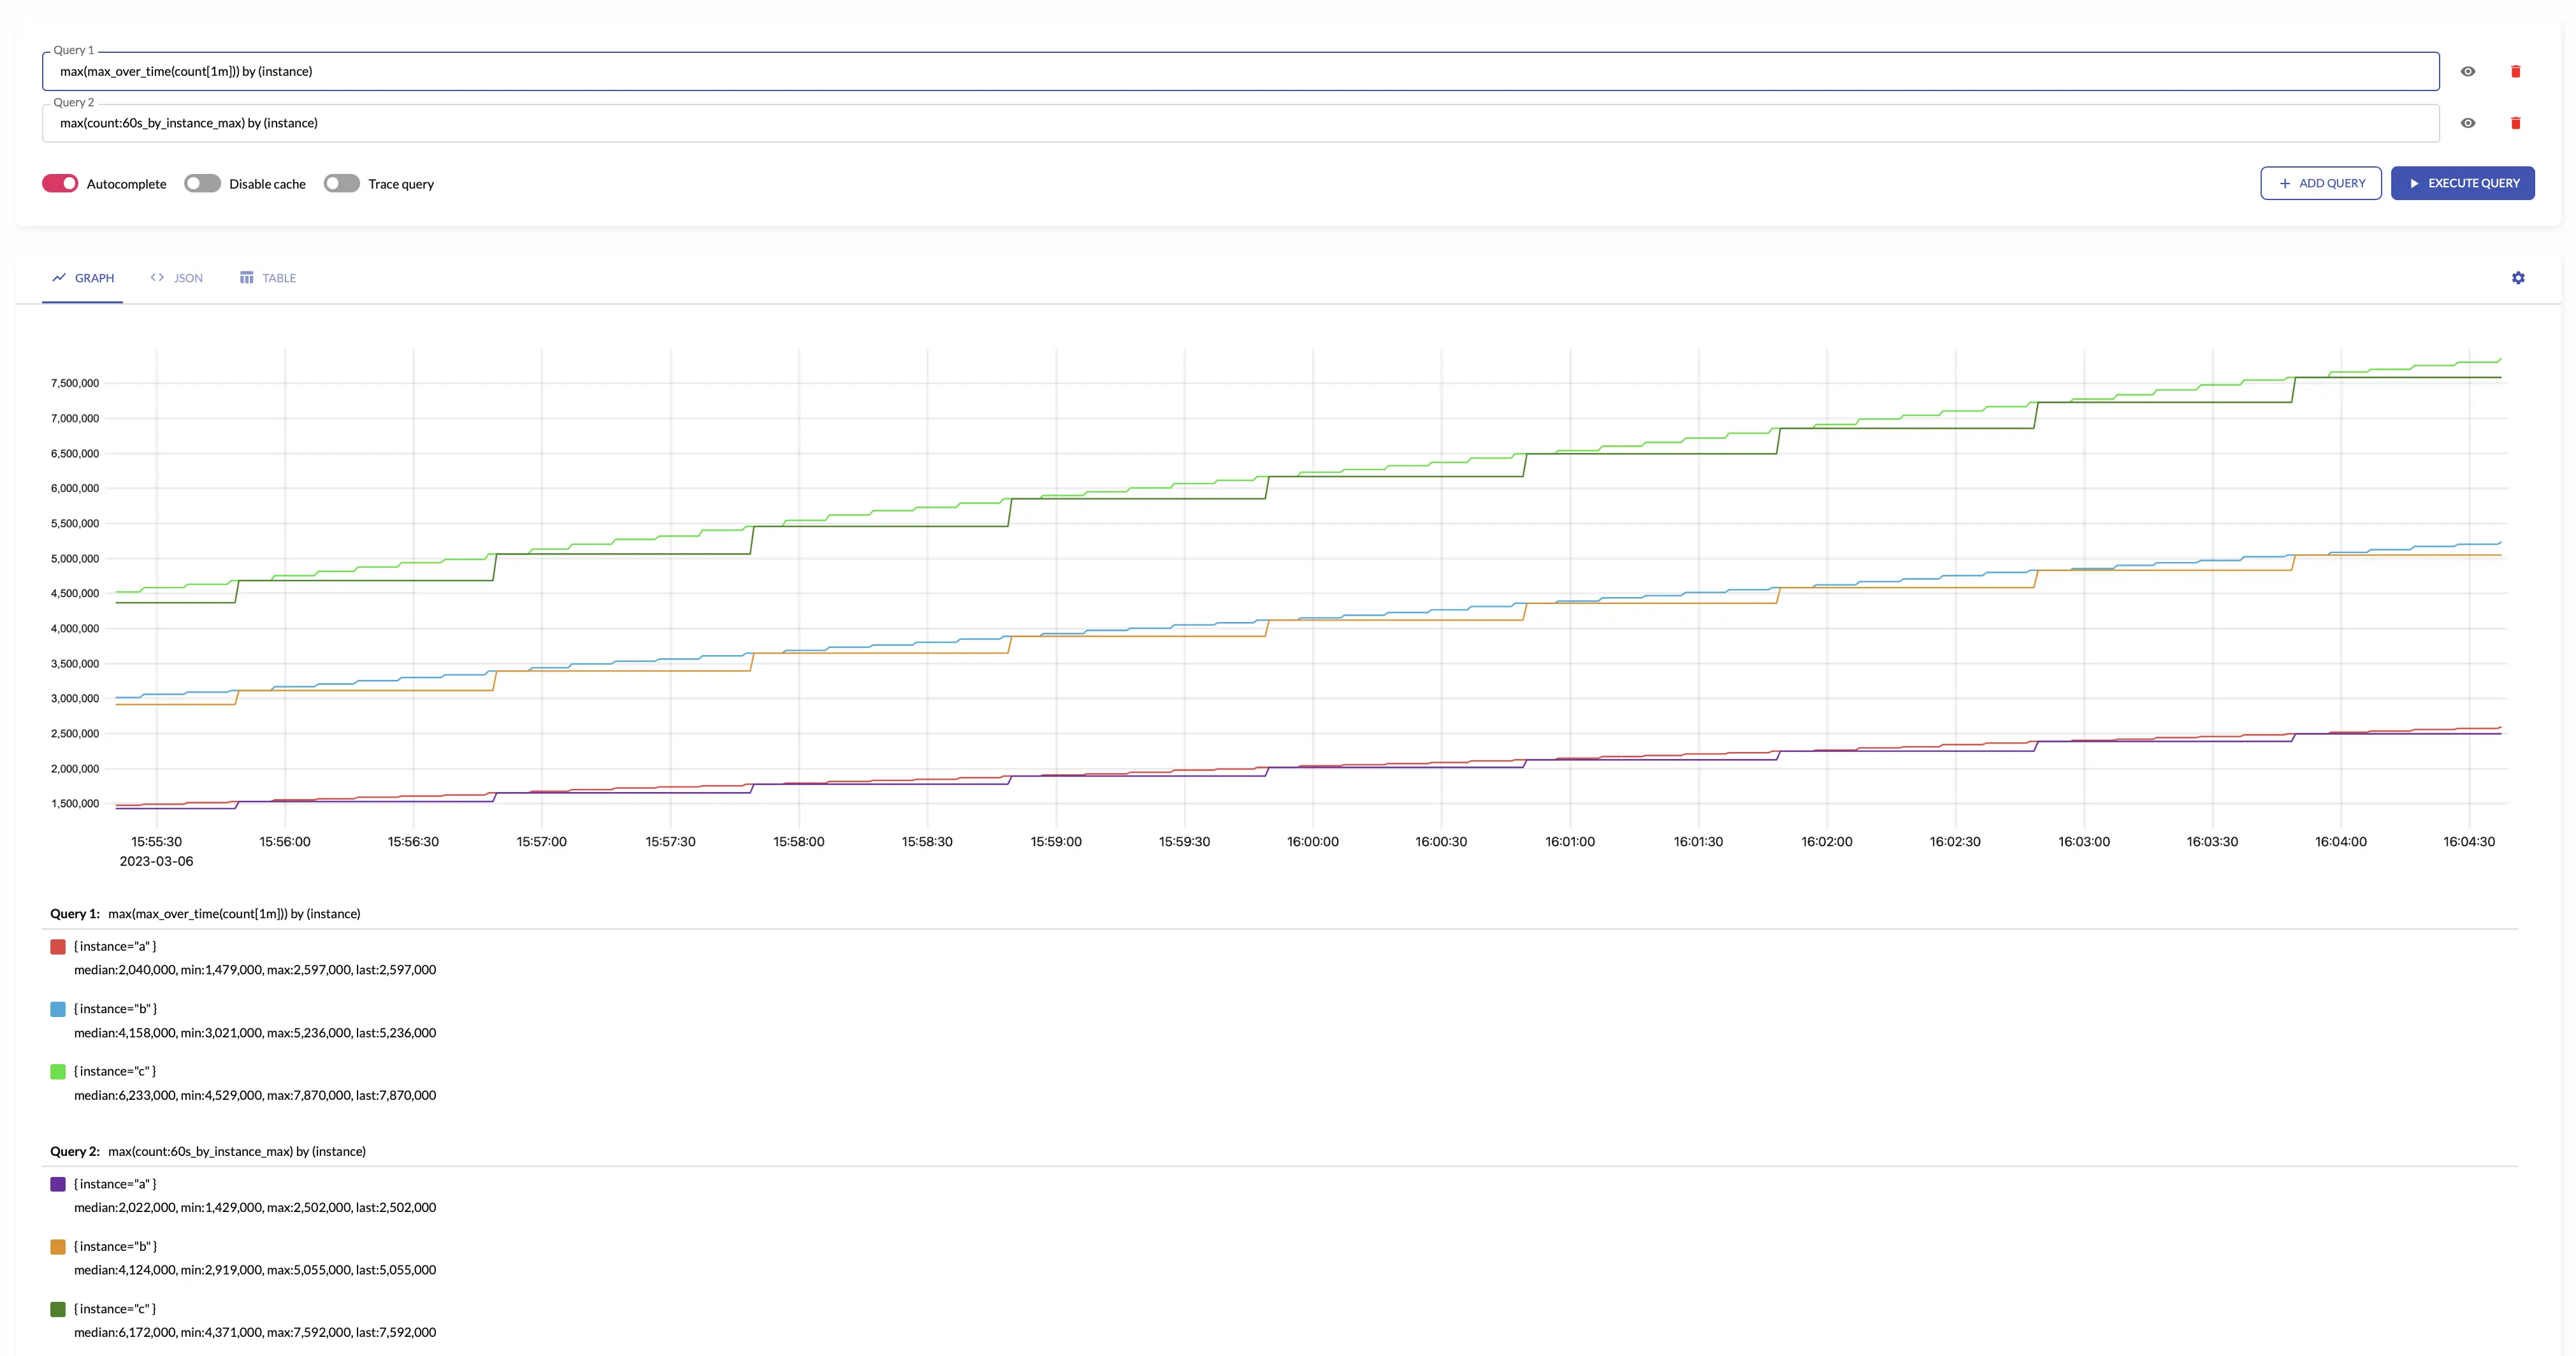Click red swatch for Query 1 instance a
Screen dimensions: 2576x1356
coord(58,946)
